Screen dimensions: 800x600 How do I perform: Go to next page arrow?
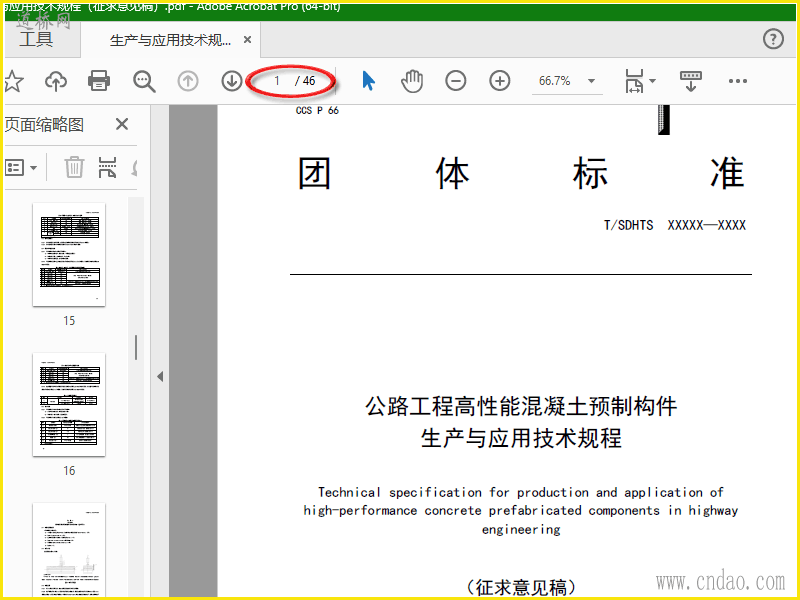tap(232, 81)
